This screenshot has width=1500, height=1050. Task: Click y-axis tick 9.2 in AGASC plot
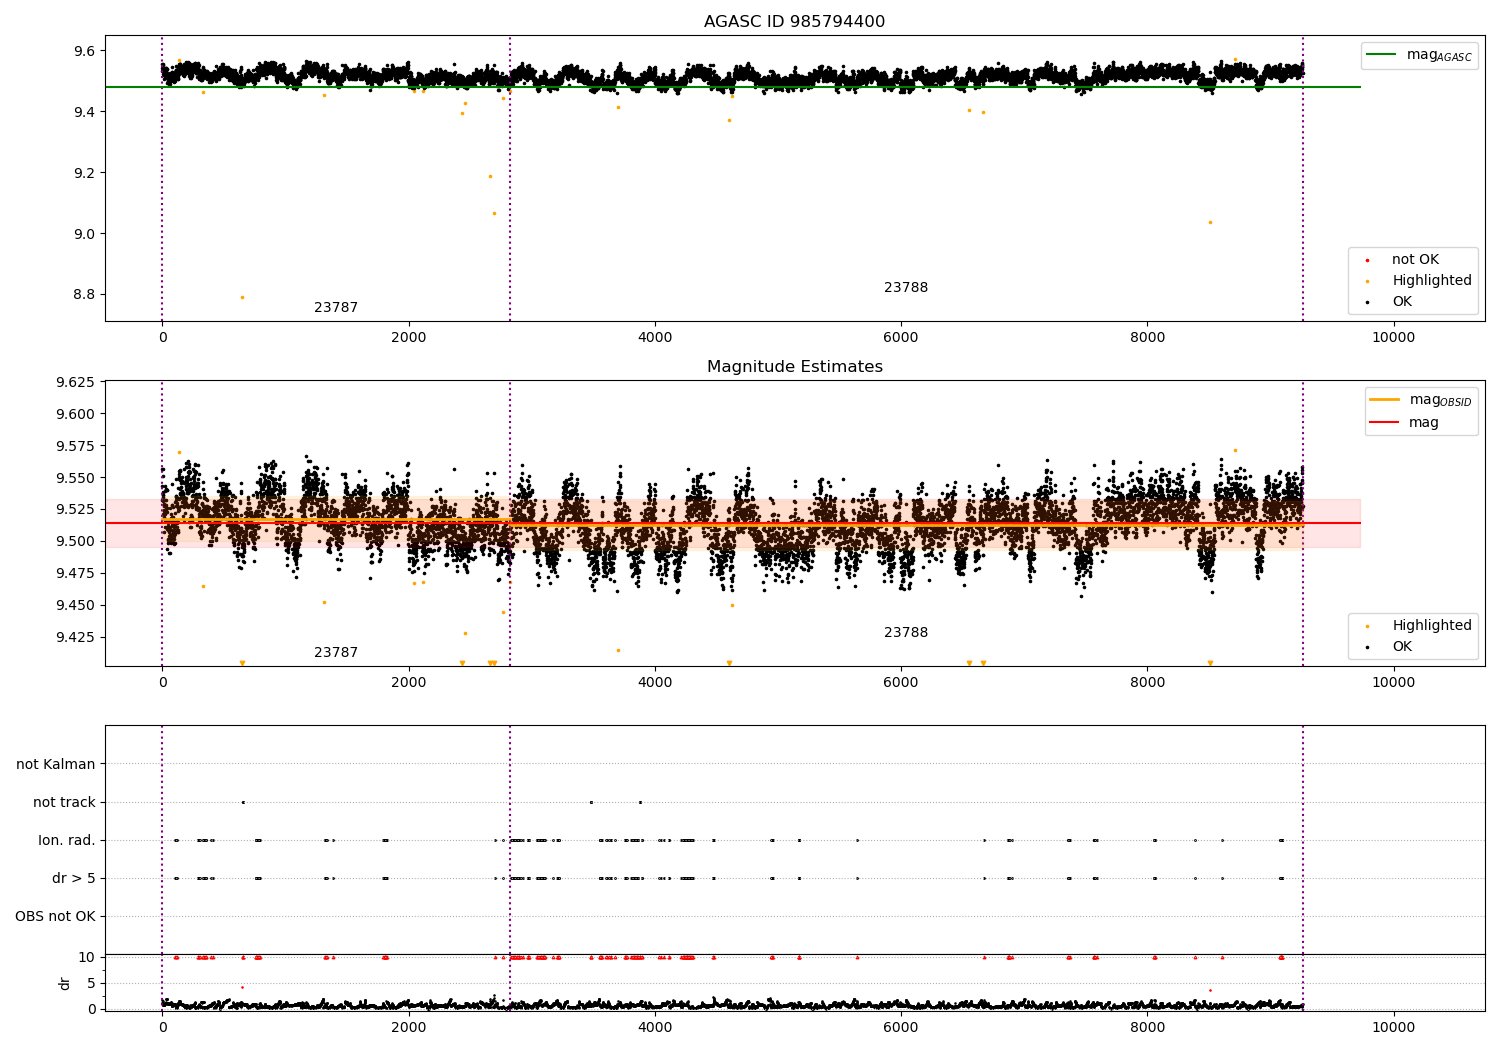coord(83,173)
